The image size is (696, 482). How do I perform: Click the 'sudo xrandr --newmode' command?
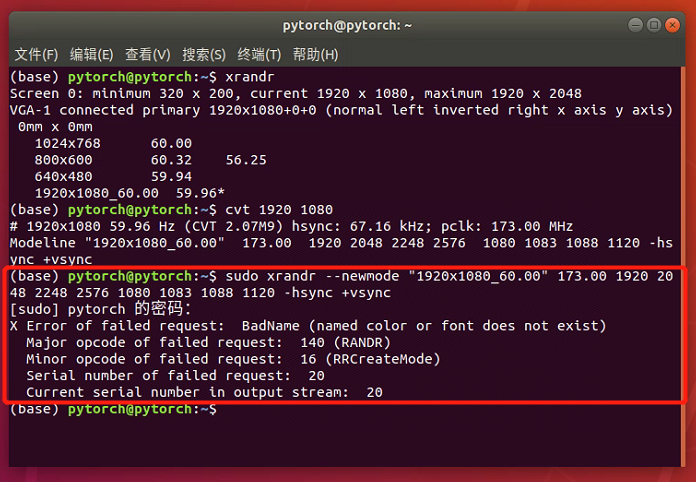pyautogui.click(x=312, y=276)
